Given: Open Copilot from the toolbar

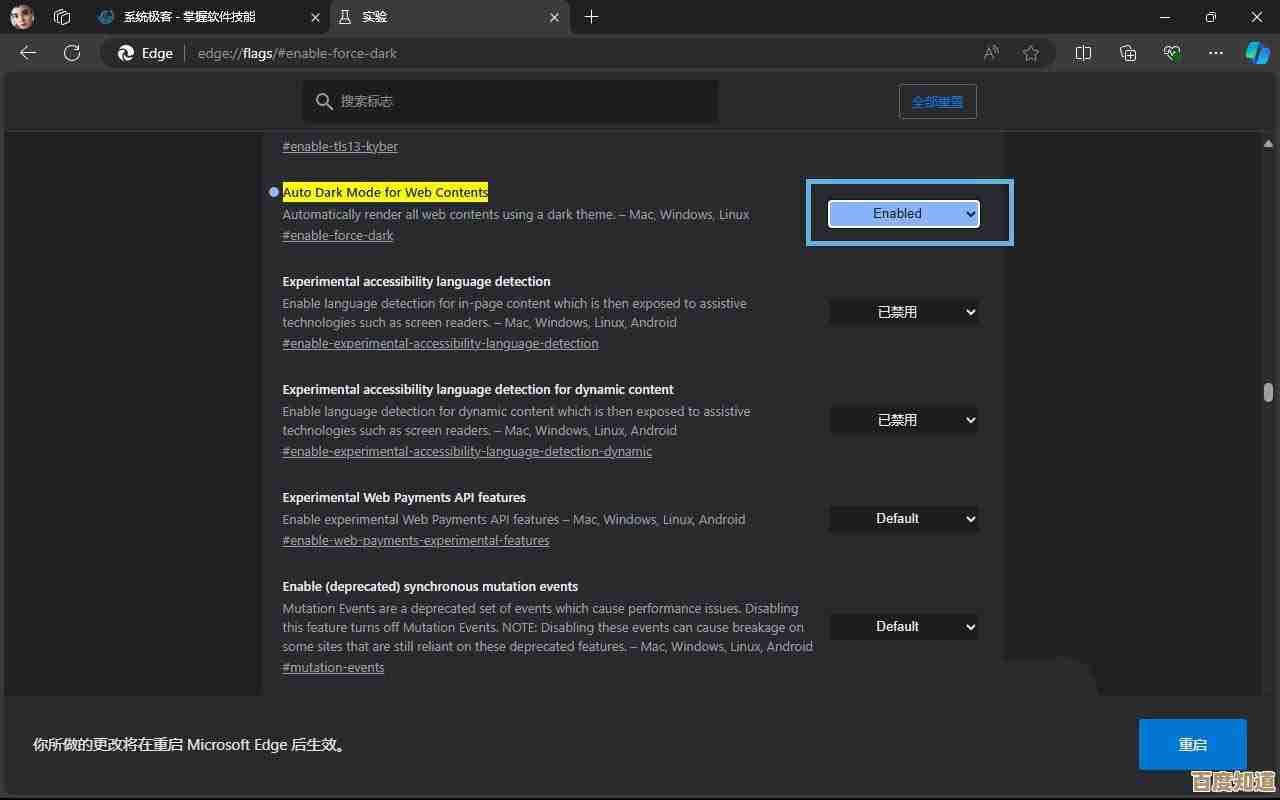Looking at the screenshot, I should coord(1256,53).
